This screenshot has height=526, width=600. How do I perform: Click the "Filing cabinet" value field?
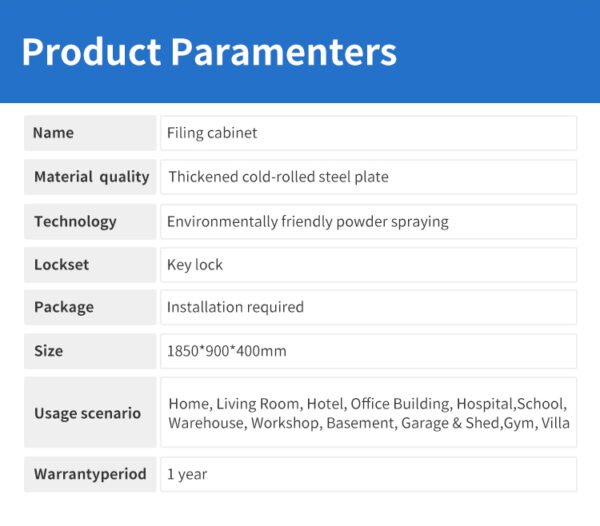368,133
